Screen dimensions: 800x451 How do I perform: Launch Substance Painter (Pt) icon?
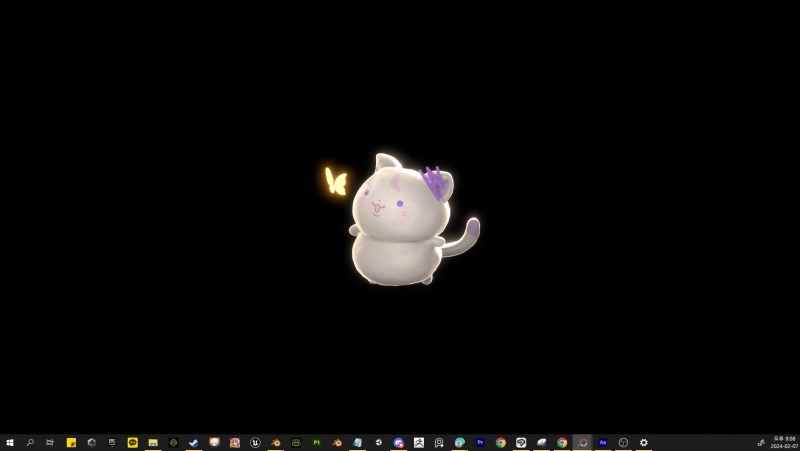tap(317, 442)
